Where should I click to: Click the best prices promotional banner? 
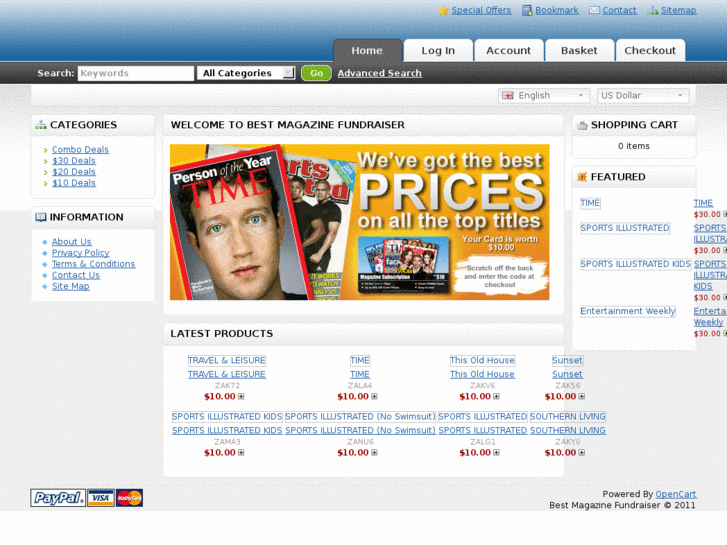[x=360, y=222]
